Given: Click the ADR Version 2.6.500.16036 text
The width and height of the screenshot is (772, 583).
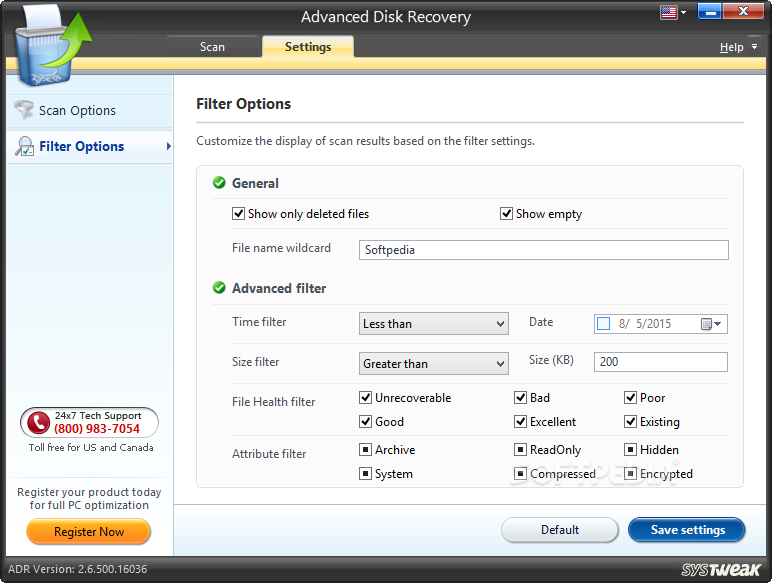Looking at the screenshot, I should (77, 569).
